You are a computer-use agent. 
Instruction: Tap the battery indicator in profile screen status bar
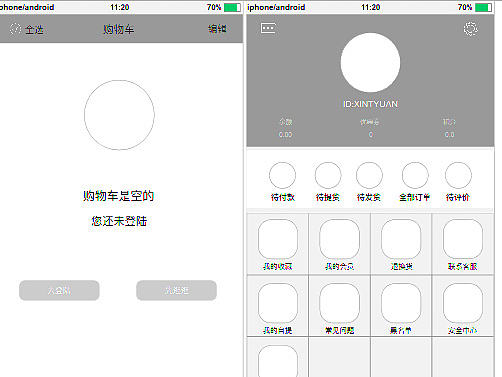(483, 7)
